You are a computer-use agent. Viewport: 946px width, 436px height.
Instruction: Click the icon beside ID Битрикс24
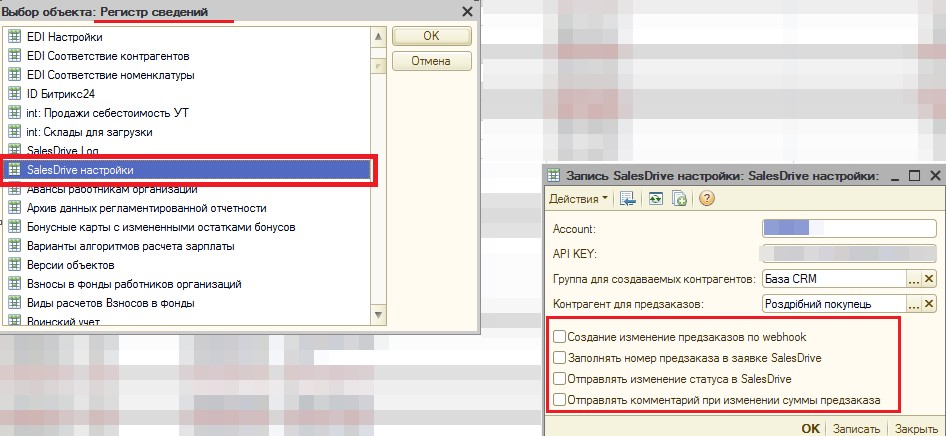[15, 94]
